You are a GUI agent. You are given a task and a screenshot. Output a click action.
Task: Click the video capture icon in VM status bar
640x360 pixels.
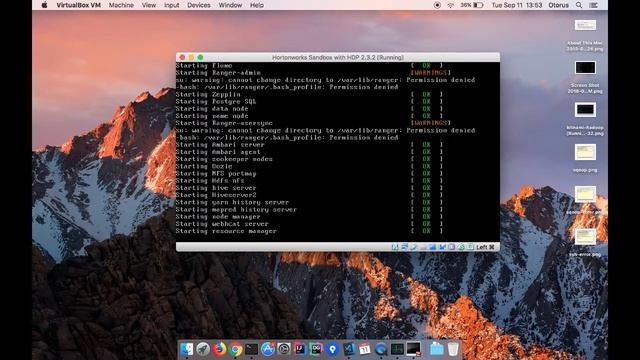pos(451,247)
